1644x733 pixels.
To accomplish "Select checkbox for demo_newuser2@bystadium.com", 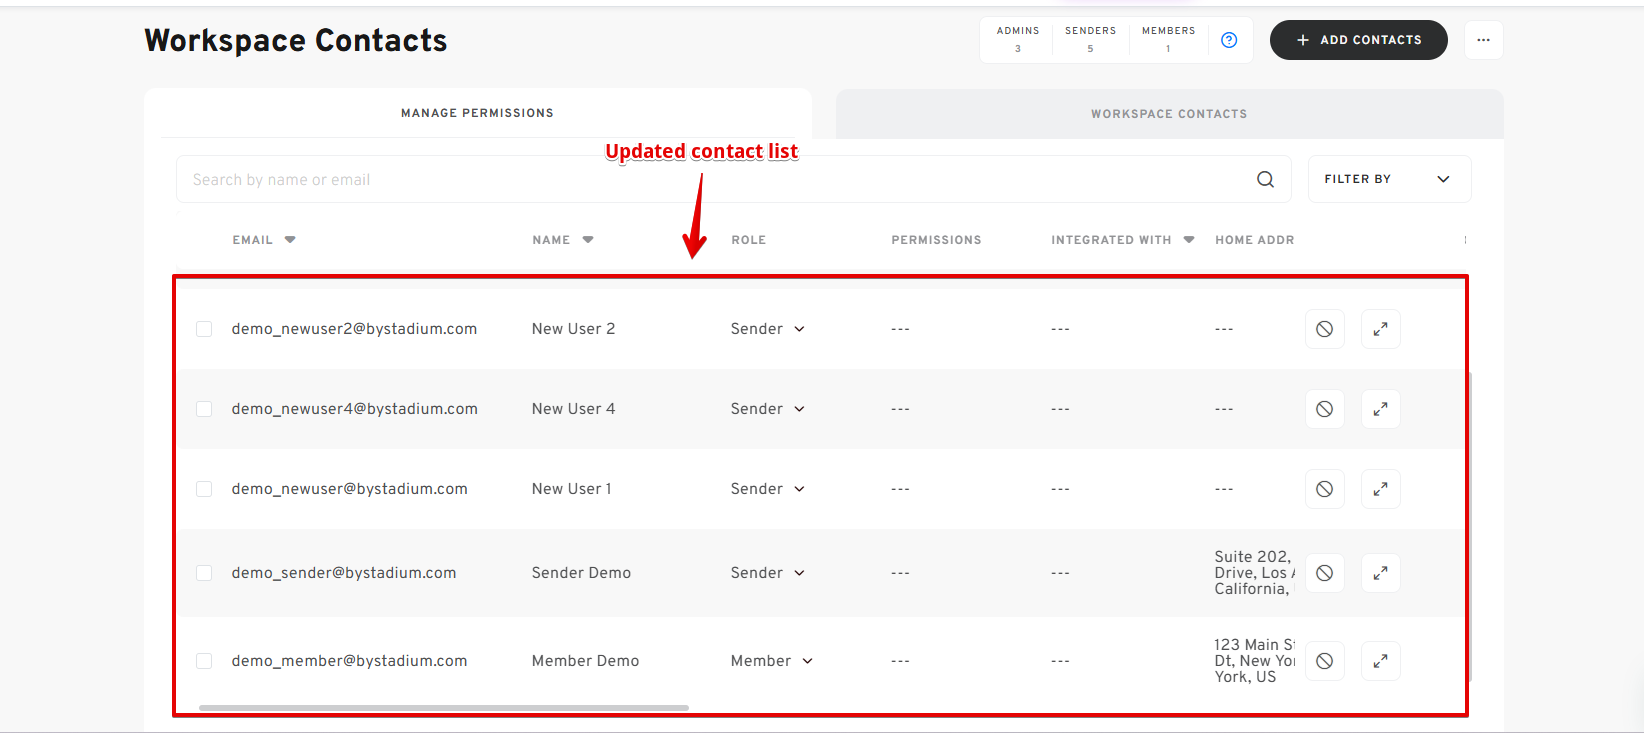I will [204, 329].
